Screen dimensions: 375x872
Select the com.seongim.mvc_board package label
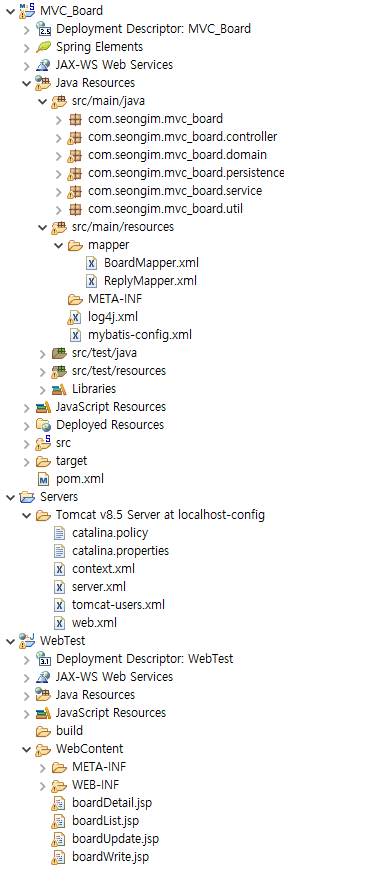coord(155,118)
